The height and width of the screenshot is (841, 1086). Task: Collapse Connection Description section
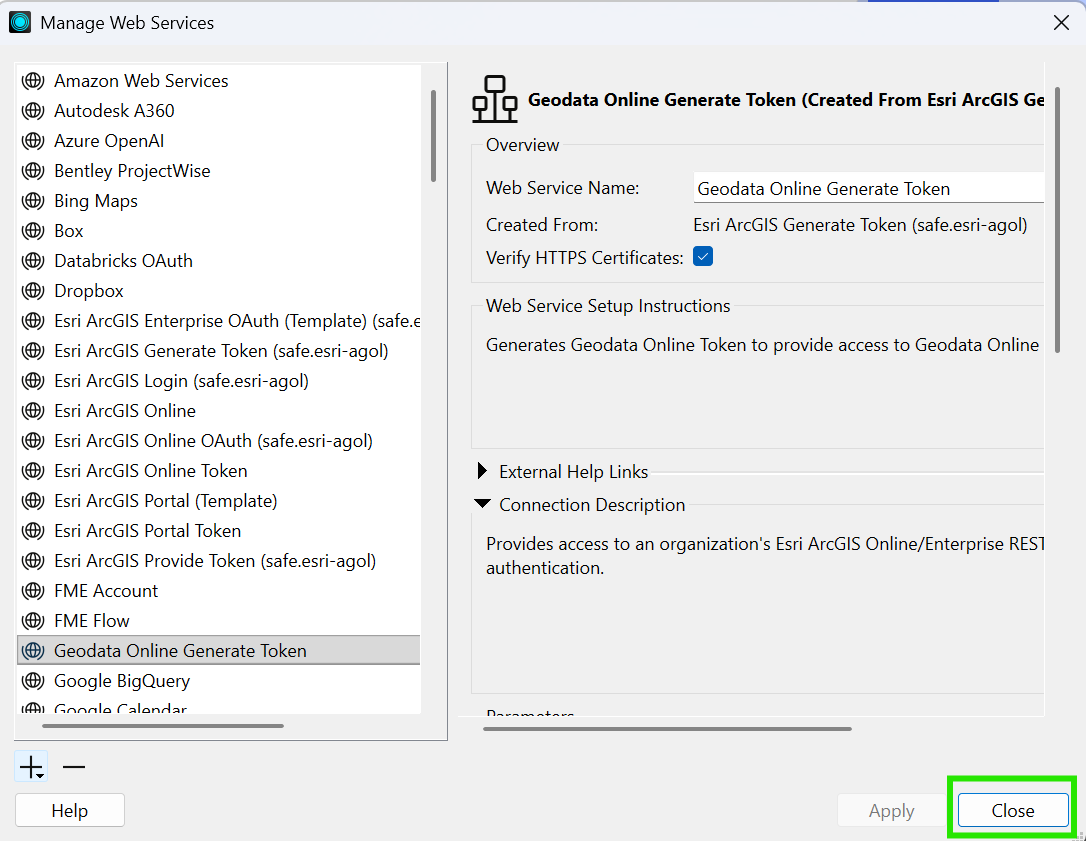[x=483, y=504]
